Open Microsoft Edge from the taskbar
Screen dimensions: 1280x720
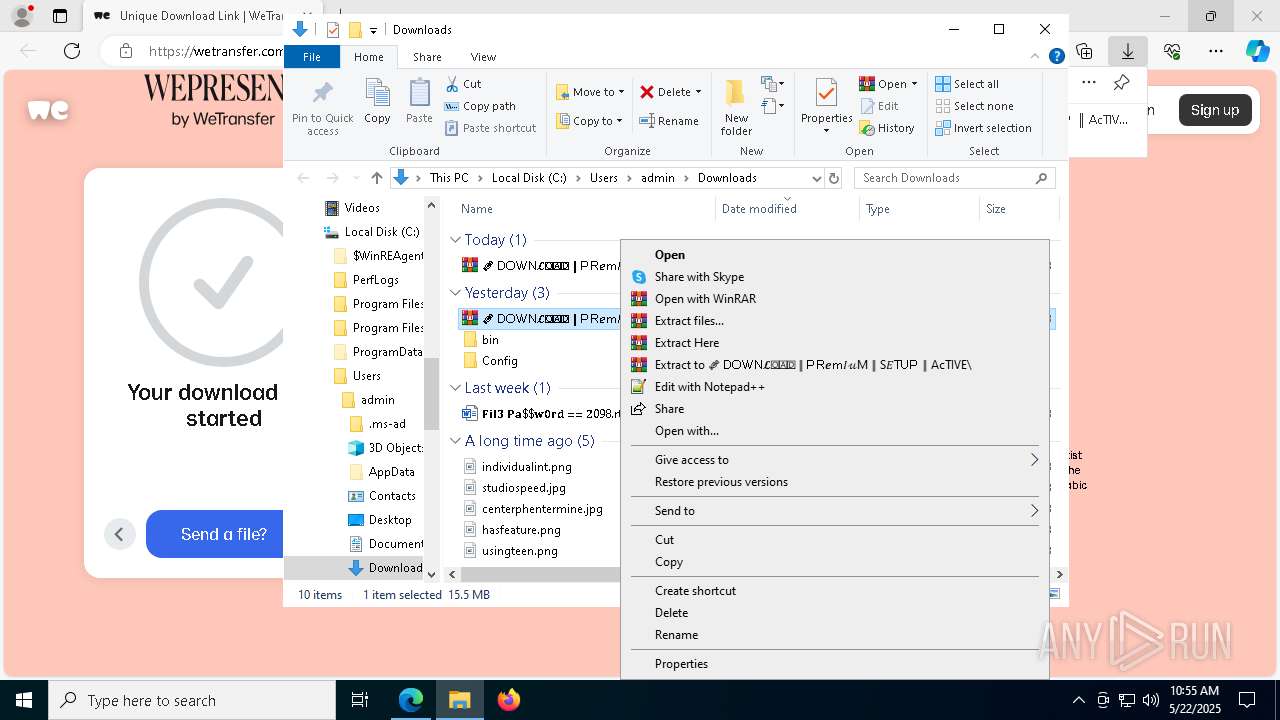(x=411, y=700)
